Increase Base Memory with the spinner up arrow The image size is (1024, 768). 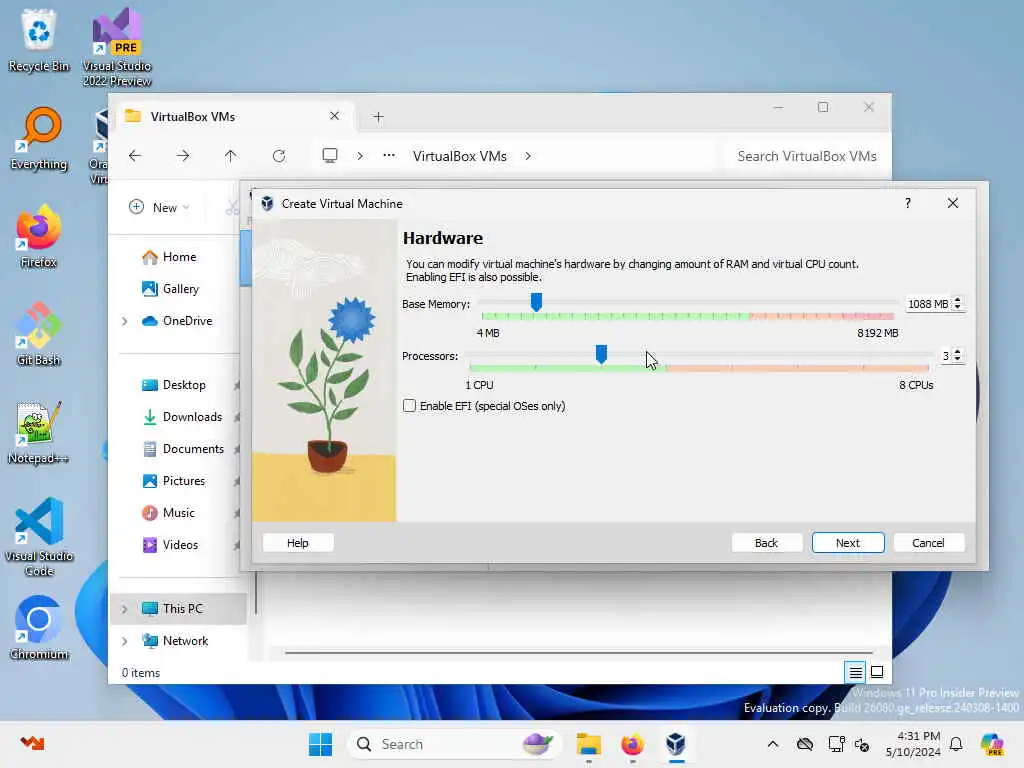click(x=957, y=300)
